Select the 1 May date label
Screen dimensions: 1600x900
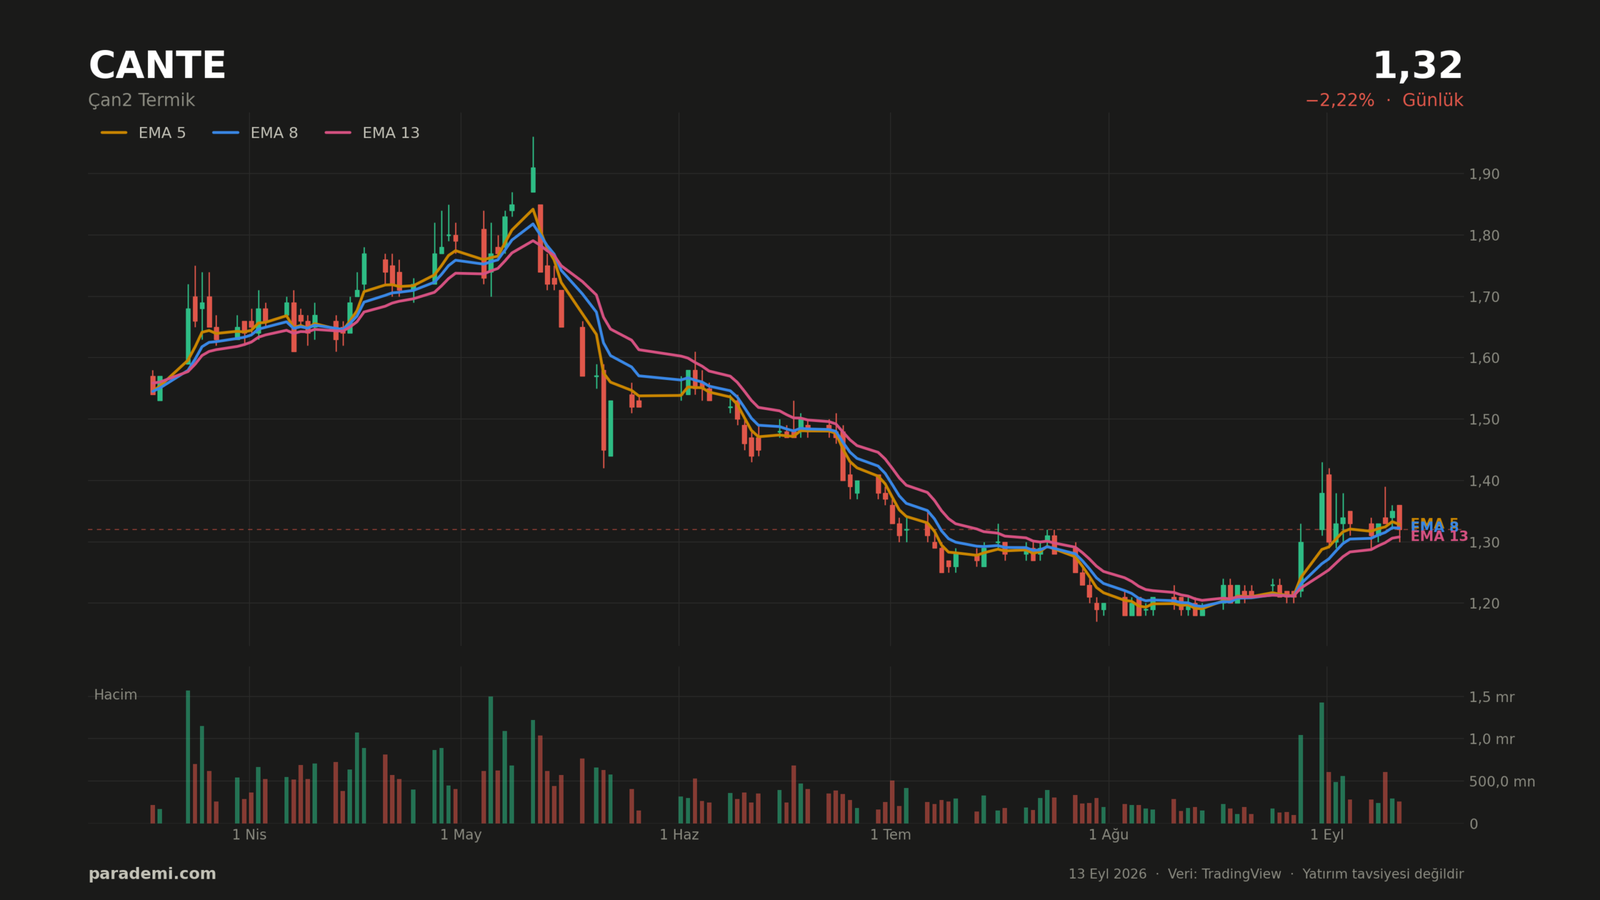461,835
